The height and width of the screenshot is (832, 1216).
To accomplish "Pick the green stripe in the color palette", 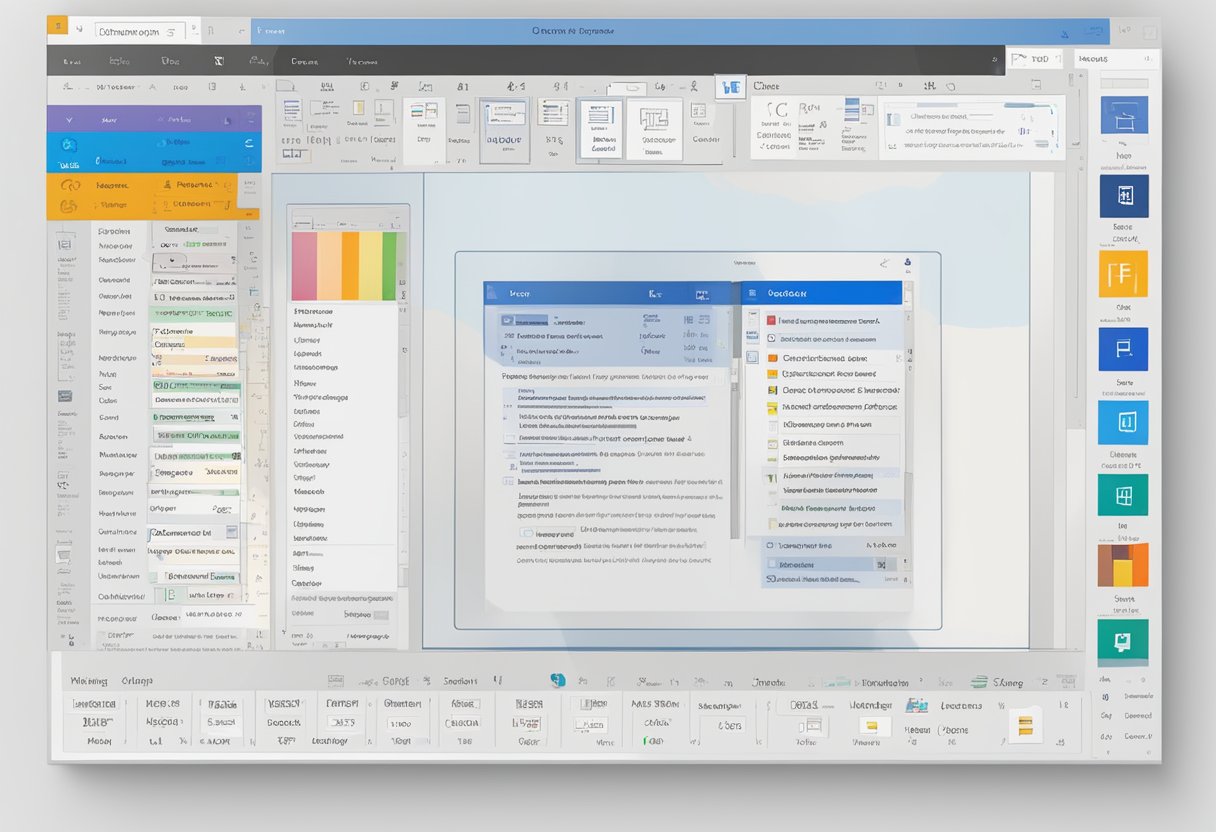I will click(389, 266).
